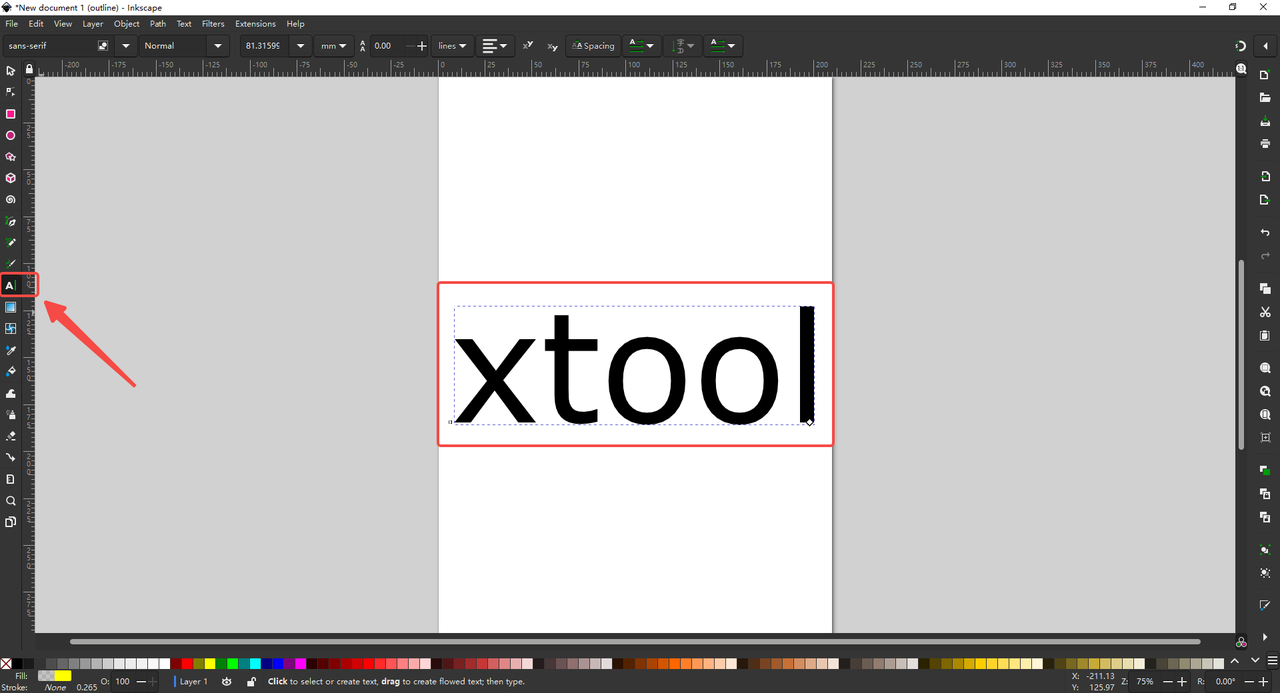Expand the line spacing unit lines dropdown
Viewport: 1280px width, 693px height.
coord(453,46)
